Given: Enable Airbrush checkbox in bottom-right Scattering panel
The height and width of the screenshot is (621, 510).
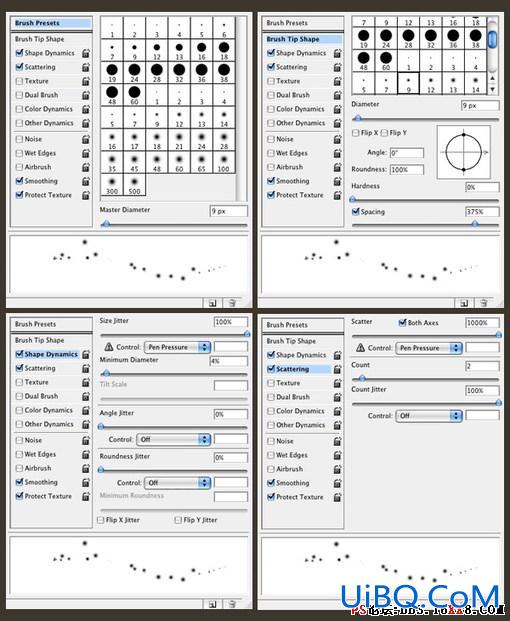Looking at the screenshot, I should pyautogui.click(x=271, y=469).
